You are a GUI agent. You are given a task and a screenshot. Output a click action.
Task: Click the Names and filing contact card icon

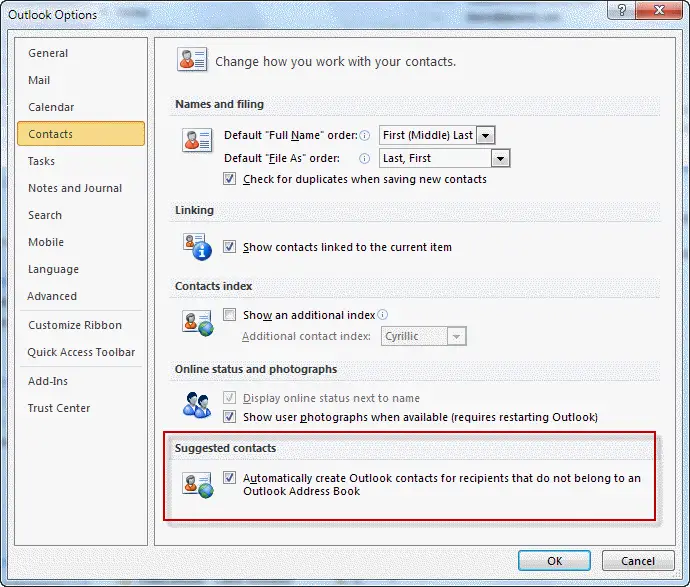pyautogui.click(x=197, y=140)
